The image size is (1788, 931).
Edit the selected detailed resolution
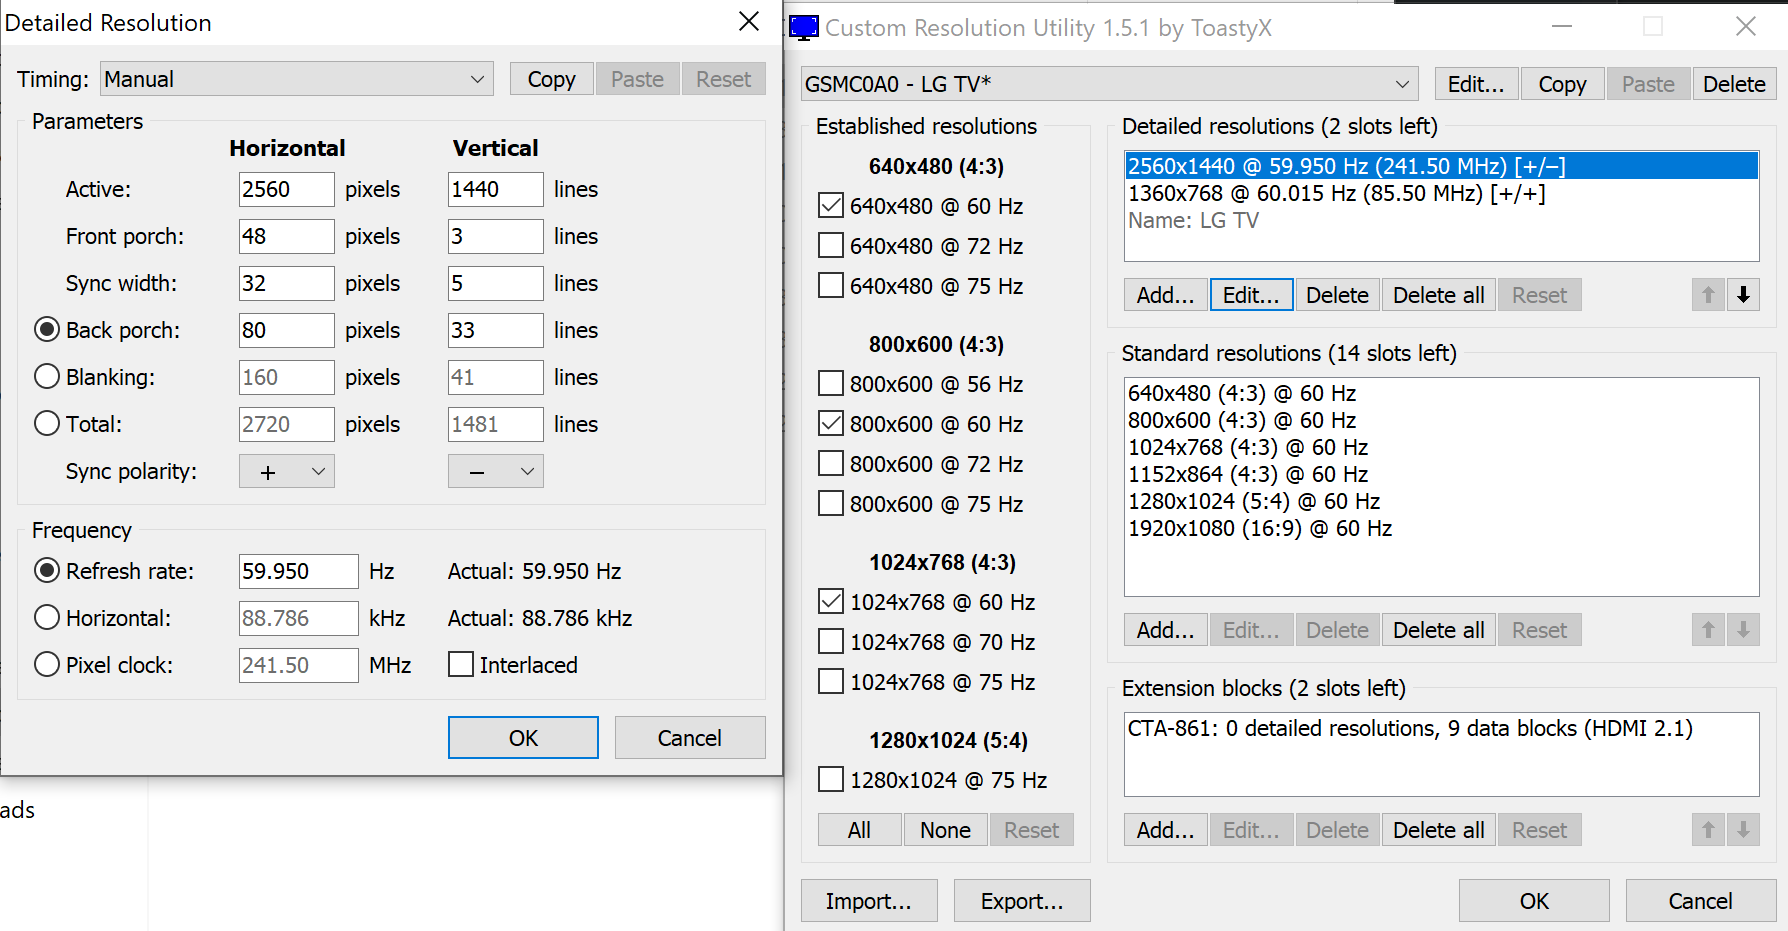click(x=1252, y=295)
